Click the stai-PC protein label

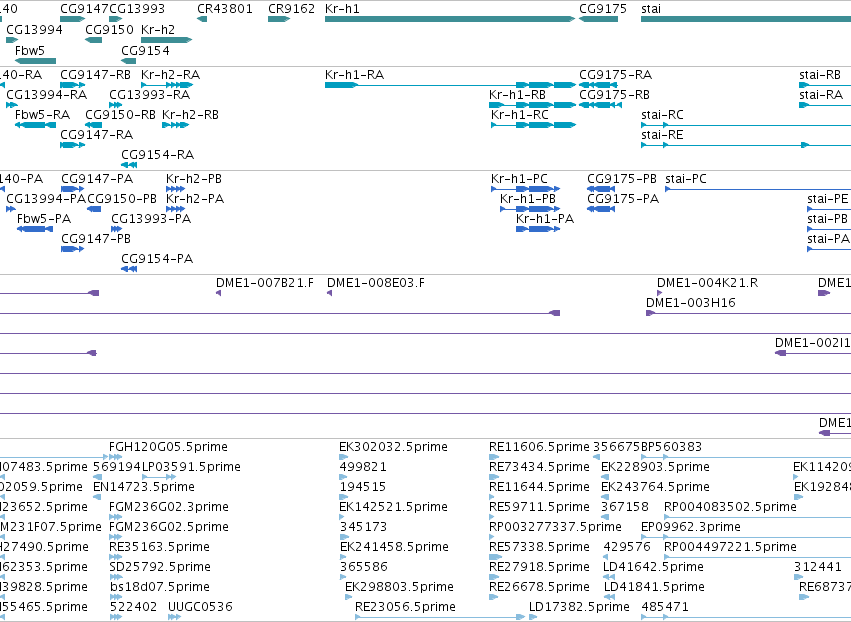point(686,179)
